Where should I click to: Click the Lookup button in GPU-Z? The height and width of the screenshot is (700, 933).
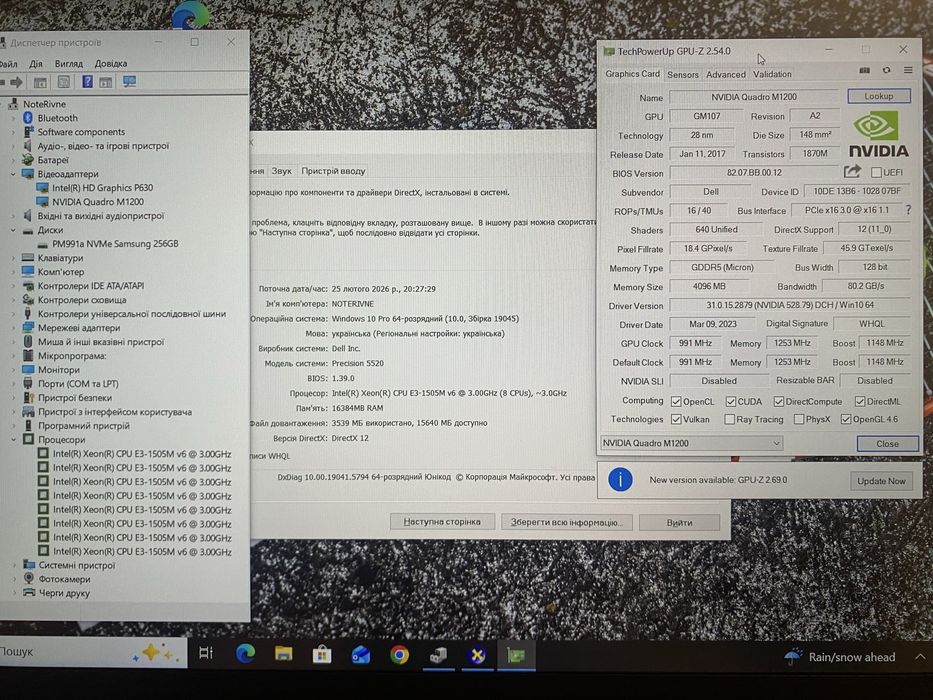pos(878,96)
